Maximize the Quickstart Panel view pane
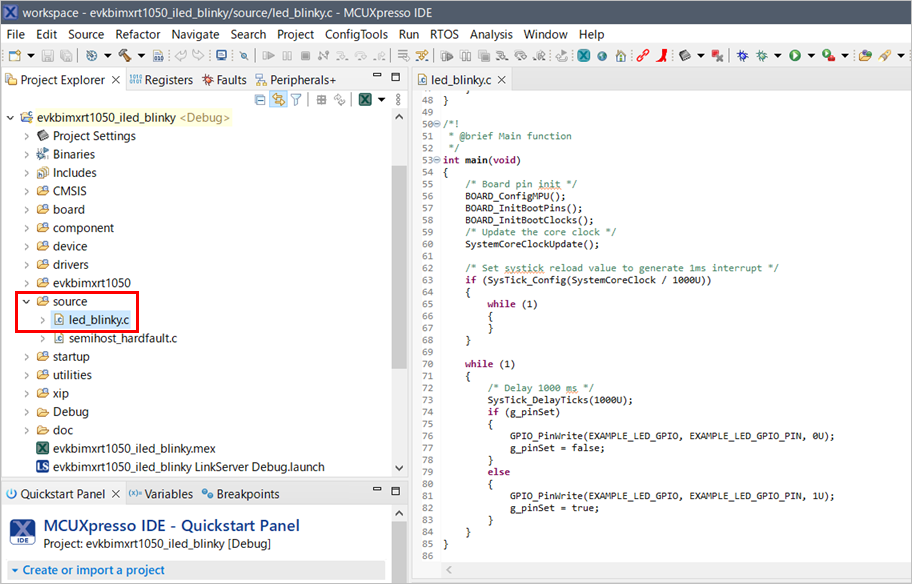The width and height of the screenshot is (912, 584). pyautogui.click(x=396, y=491)
